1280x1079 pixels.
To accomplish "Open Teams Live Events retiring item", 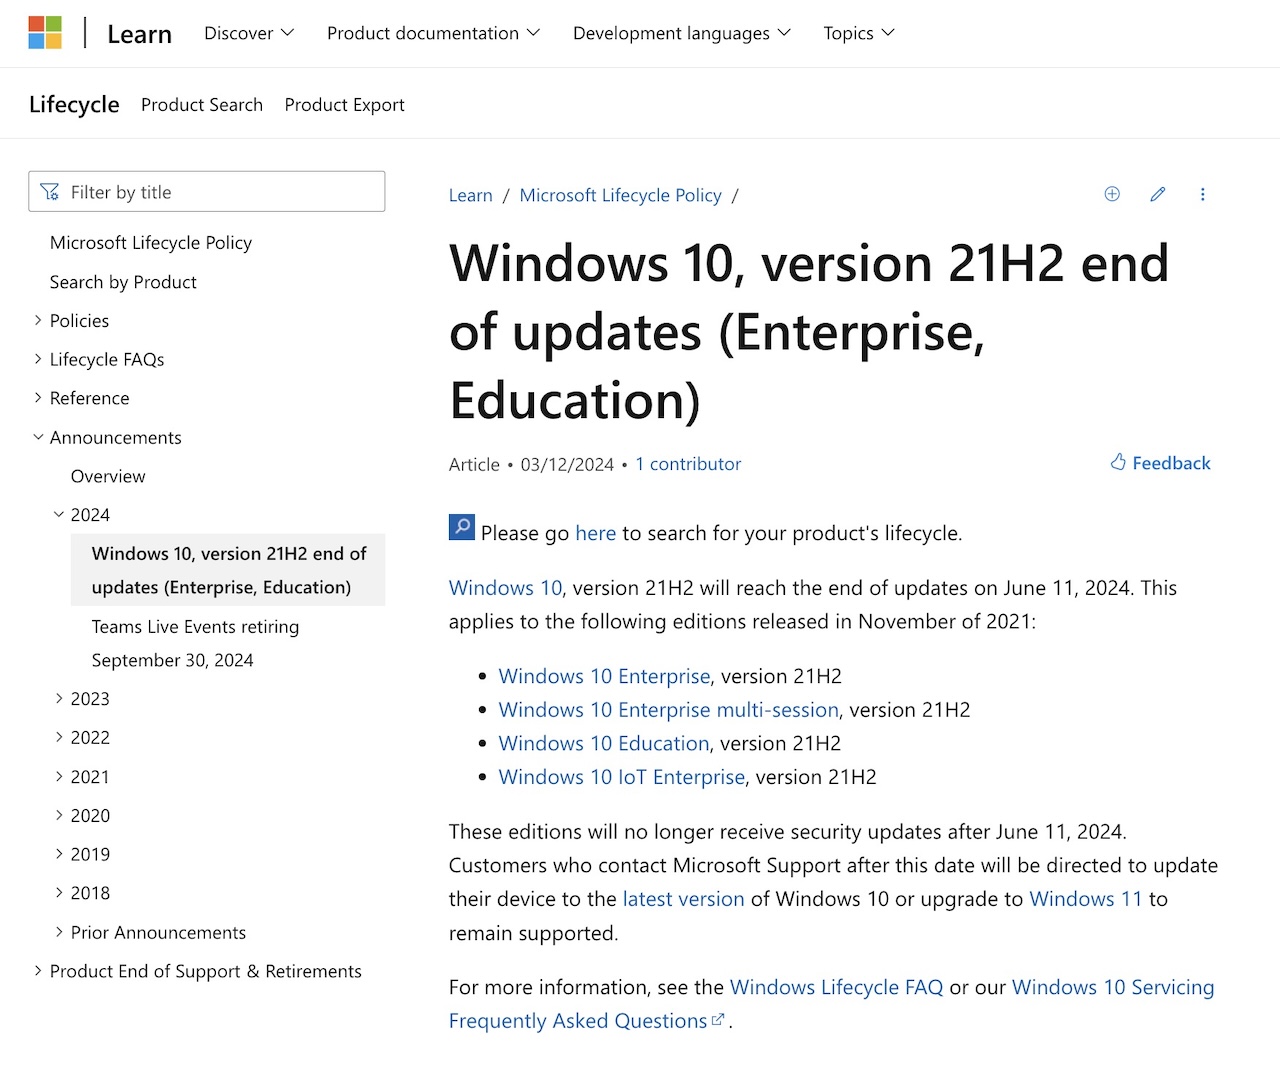I will [x=195, y=643].
